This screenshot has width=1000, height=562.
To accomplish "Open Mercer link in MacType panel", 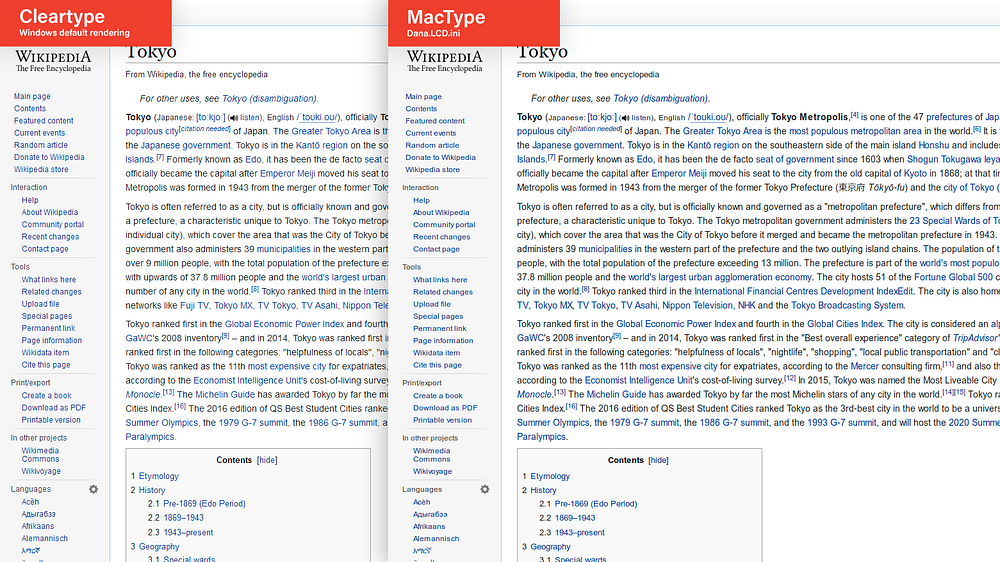I will tap(865, 366).
